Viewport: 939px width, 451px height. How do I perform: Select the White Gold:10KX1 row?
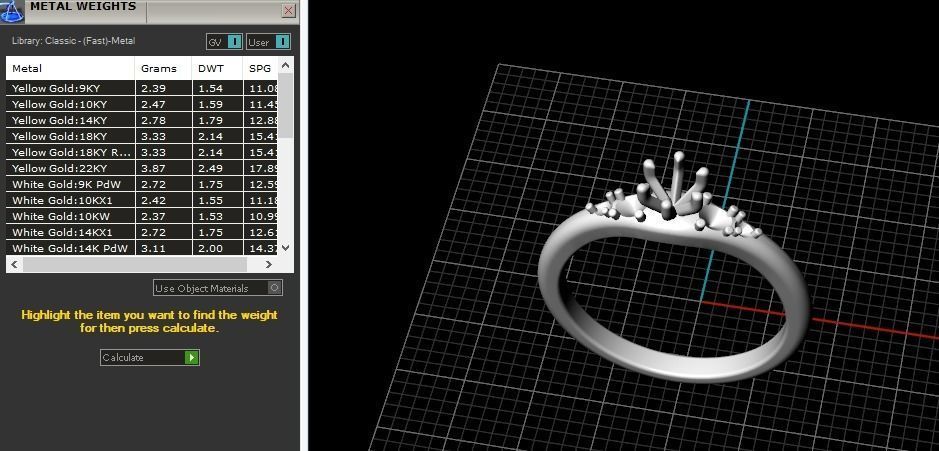coord(142,200)
